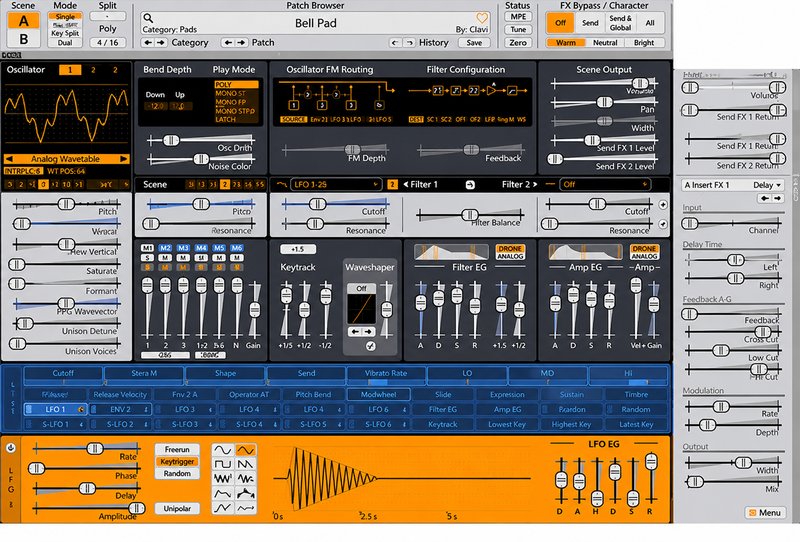Select previous waveshaper type arrow
This screenshot has height=542, width=800.
click(355, 332)
